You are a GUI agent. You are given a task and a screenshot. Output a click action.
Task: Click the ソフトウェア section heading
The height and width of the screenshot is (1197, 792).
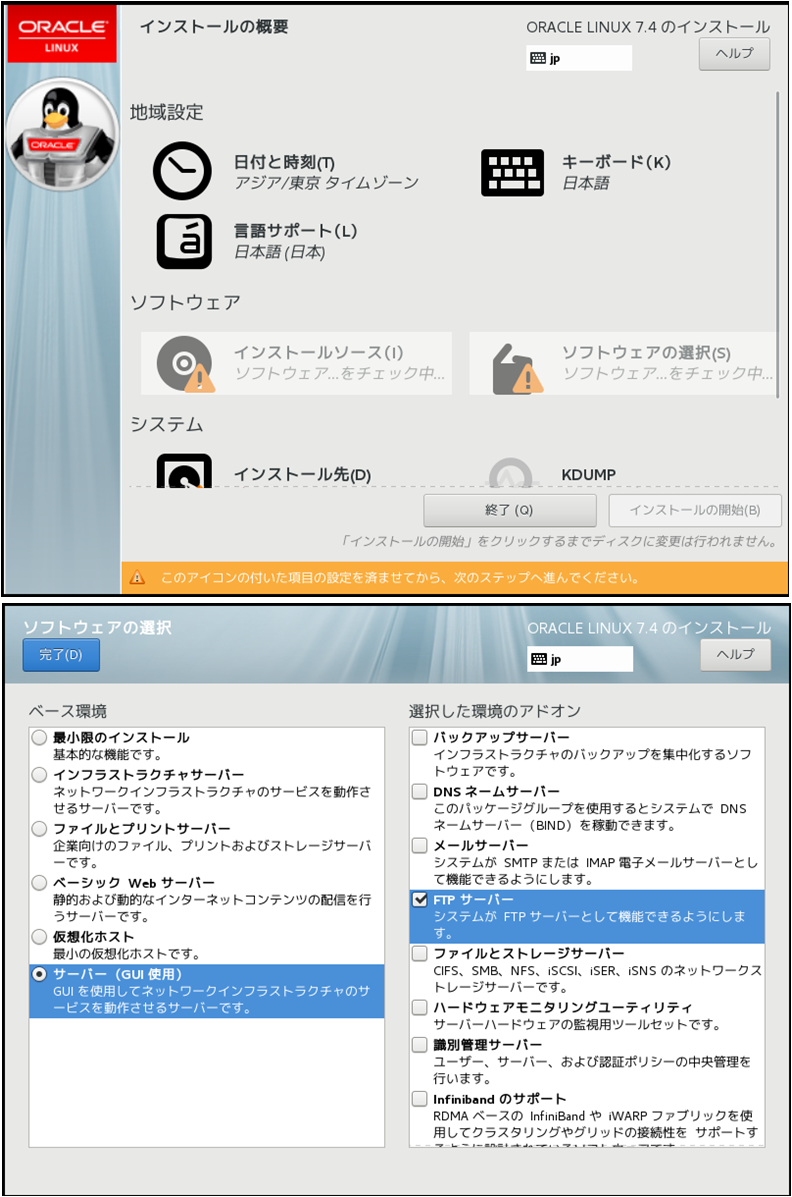(x=185, y=302)
